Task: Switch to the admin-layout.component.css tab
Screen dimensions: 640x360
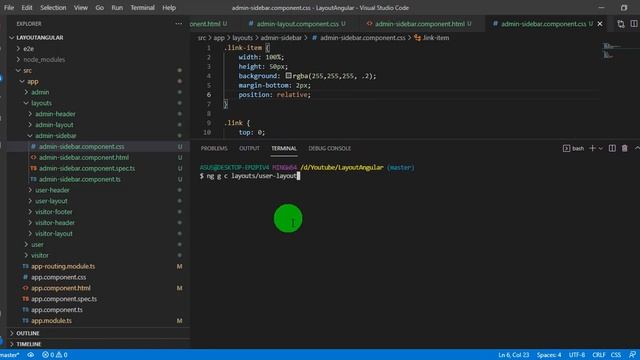Action: click(x=297, y=24)
